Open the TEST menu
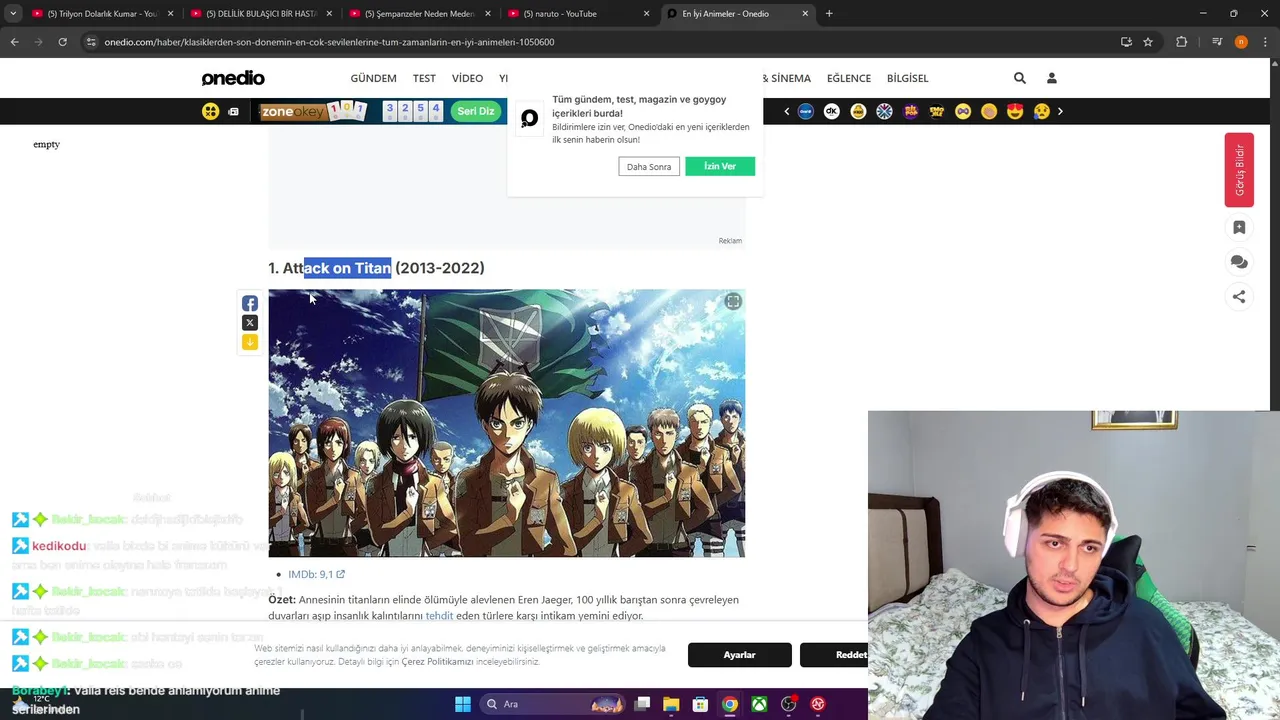 coord(424,78)
